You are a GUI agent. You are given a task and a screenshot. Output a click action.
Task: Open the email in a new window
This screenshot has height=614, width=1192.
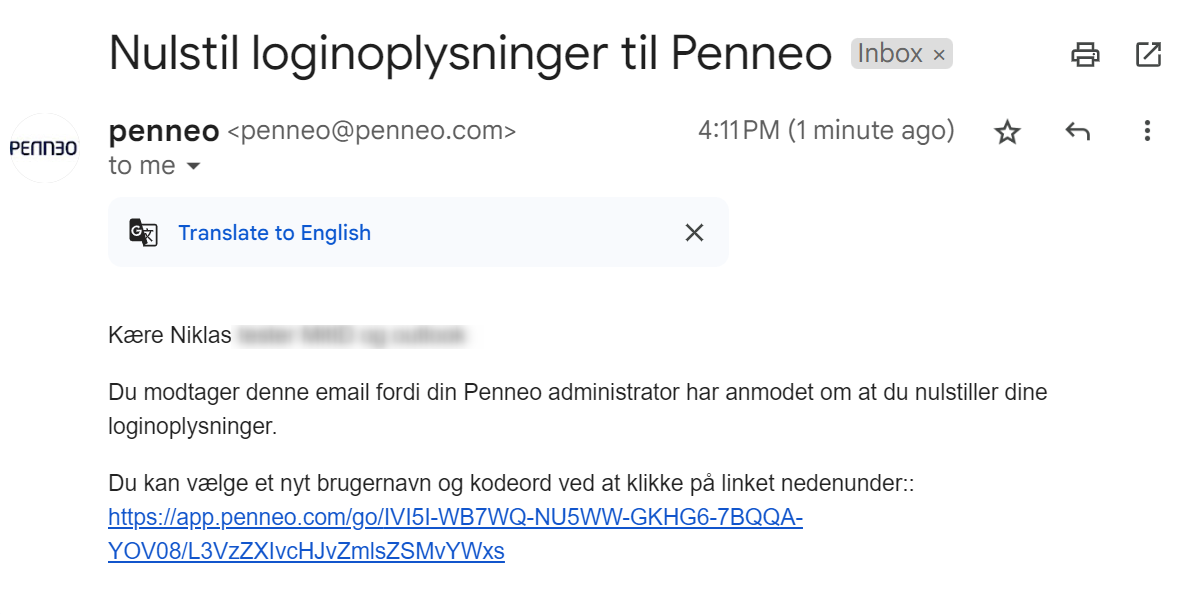(1148, 55)
